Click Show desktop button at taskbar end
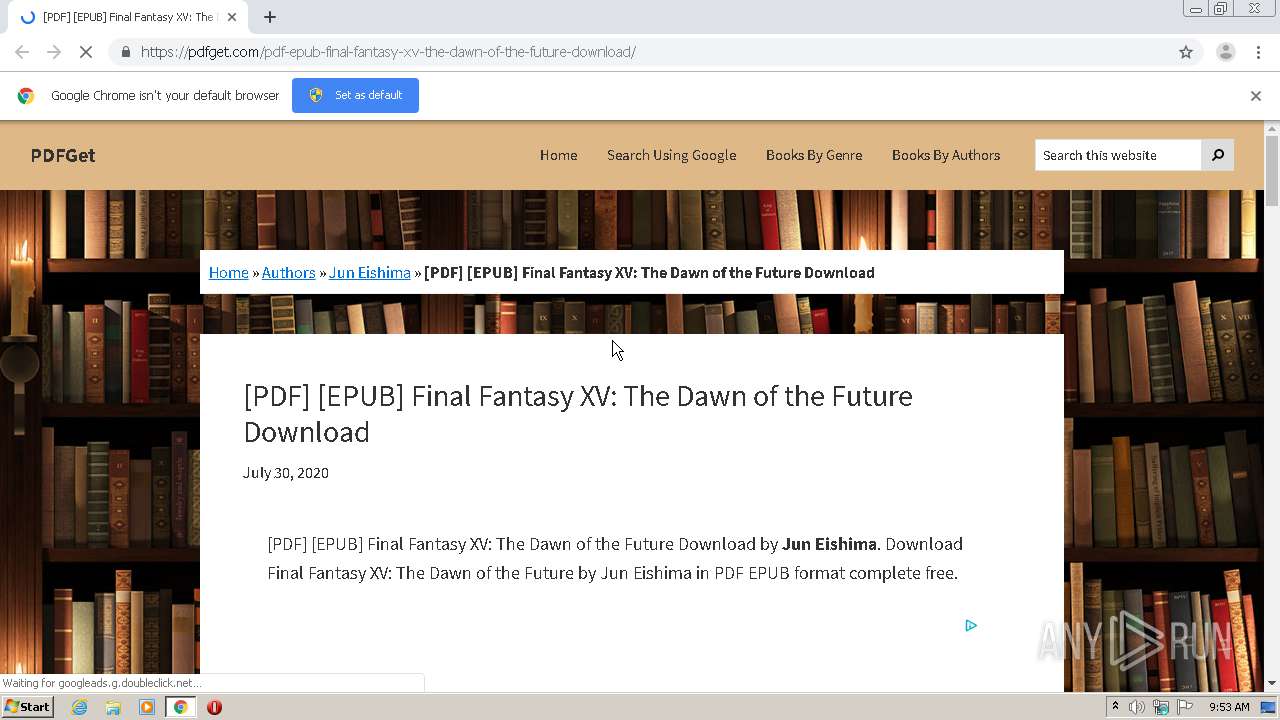This screenshot has width=1280, height=720. pos(1269,707)
